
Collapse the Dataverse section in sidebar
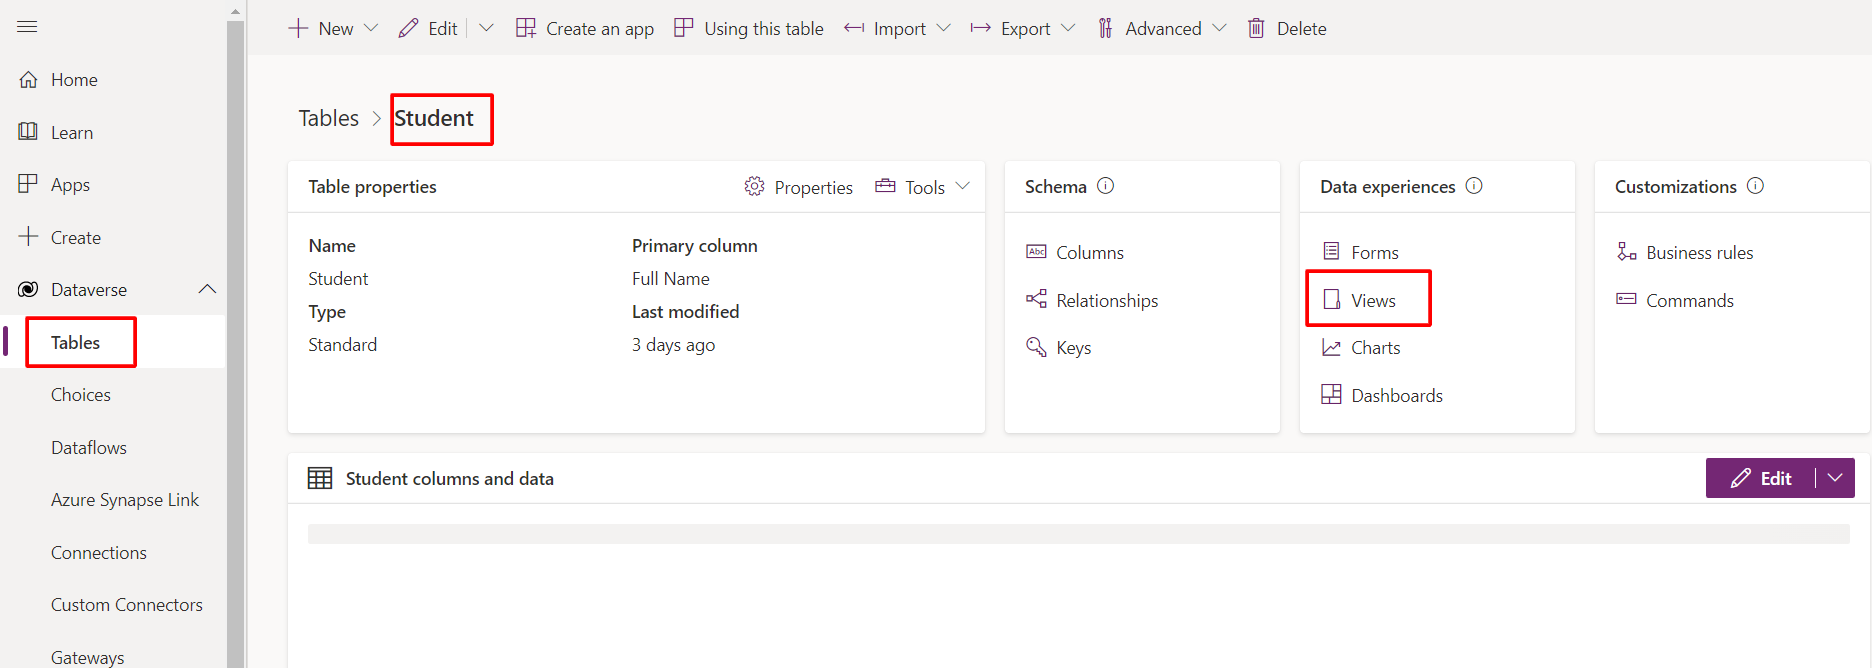click(x=207, y=289)
